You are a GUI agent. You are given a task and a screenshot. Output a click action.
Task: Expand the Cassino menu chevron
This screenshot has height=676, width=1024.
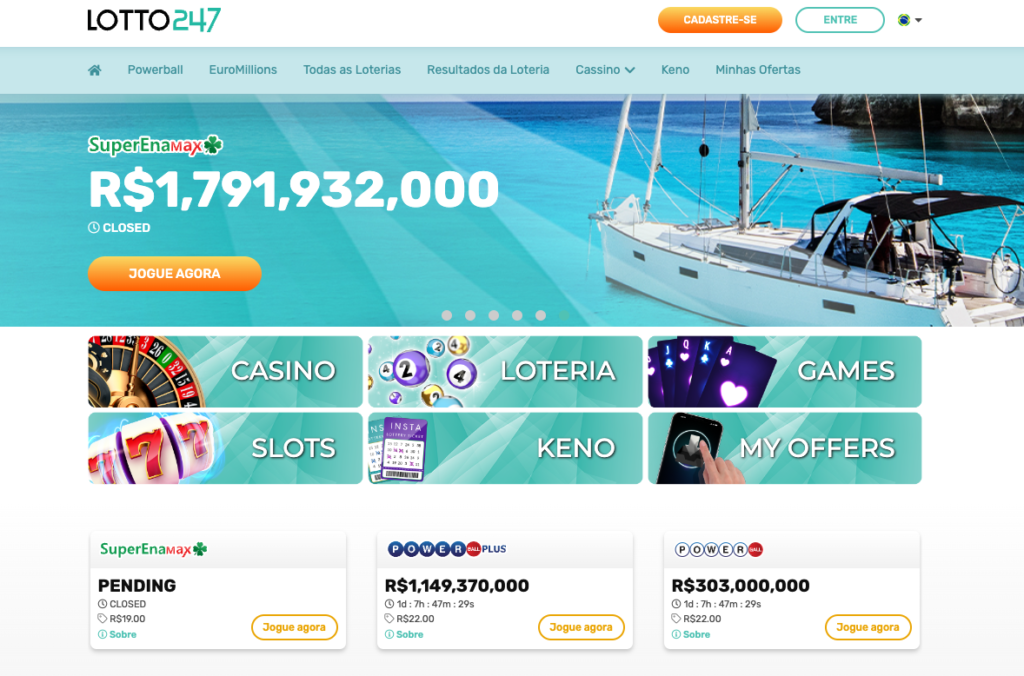tap(630, 70)
